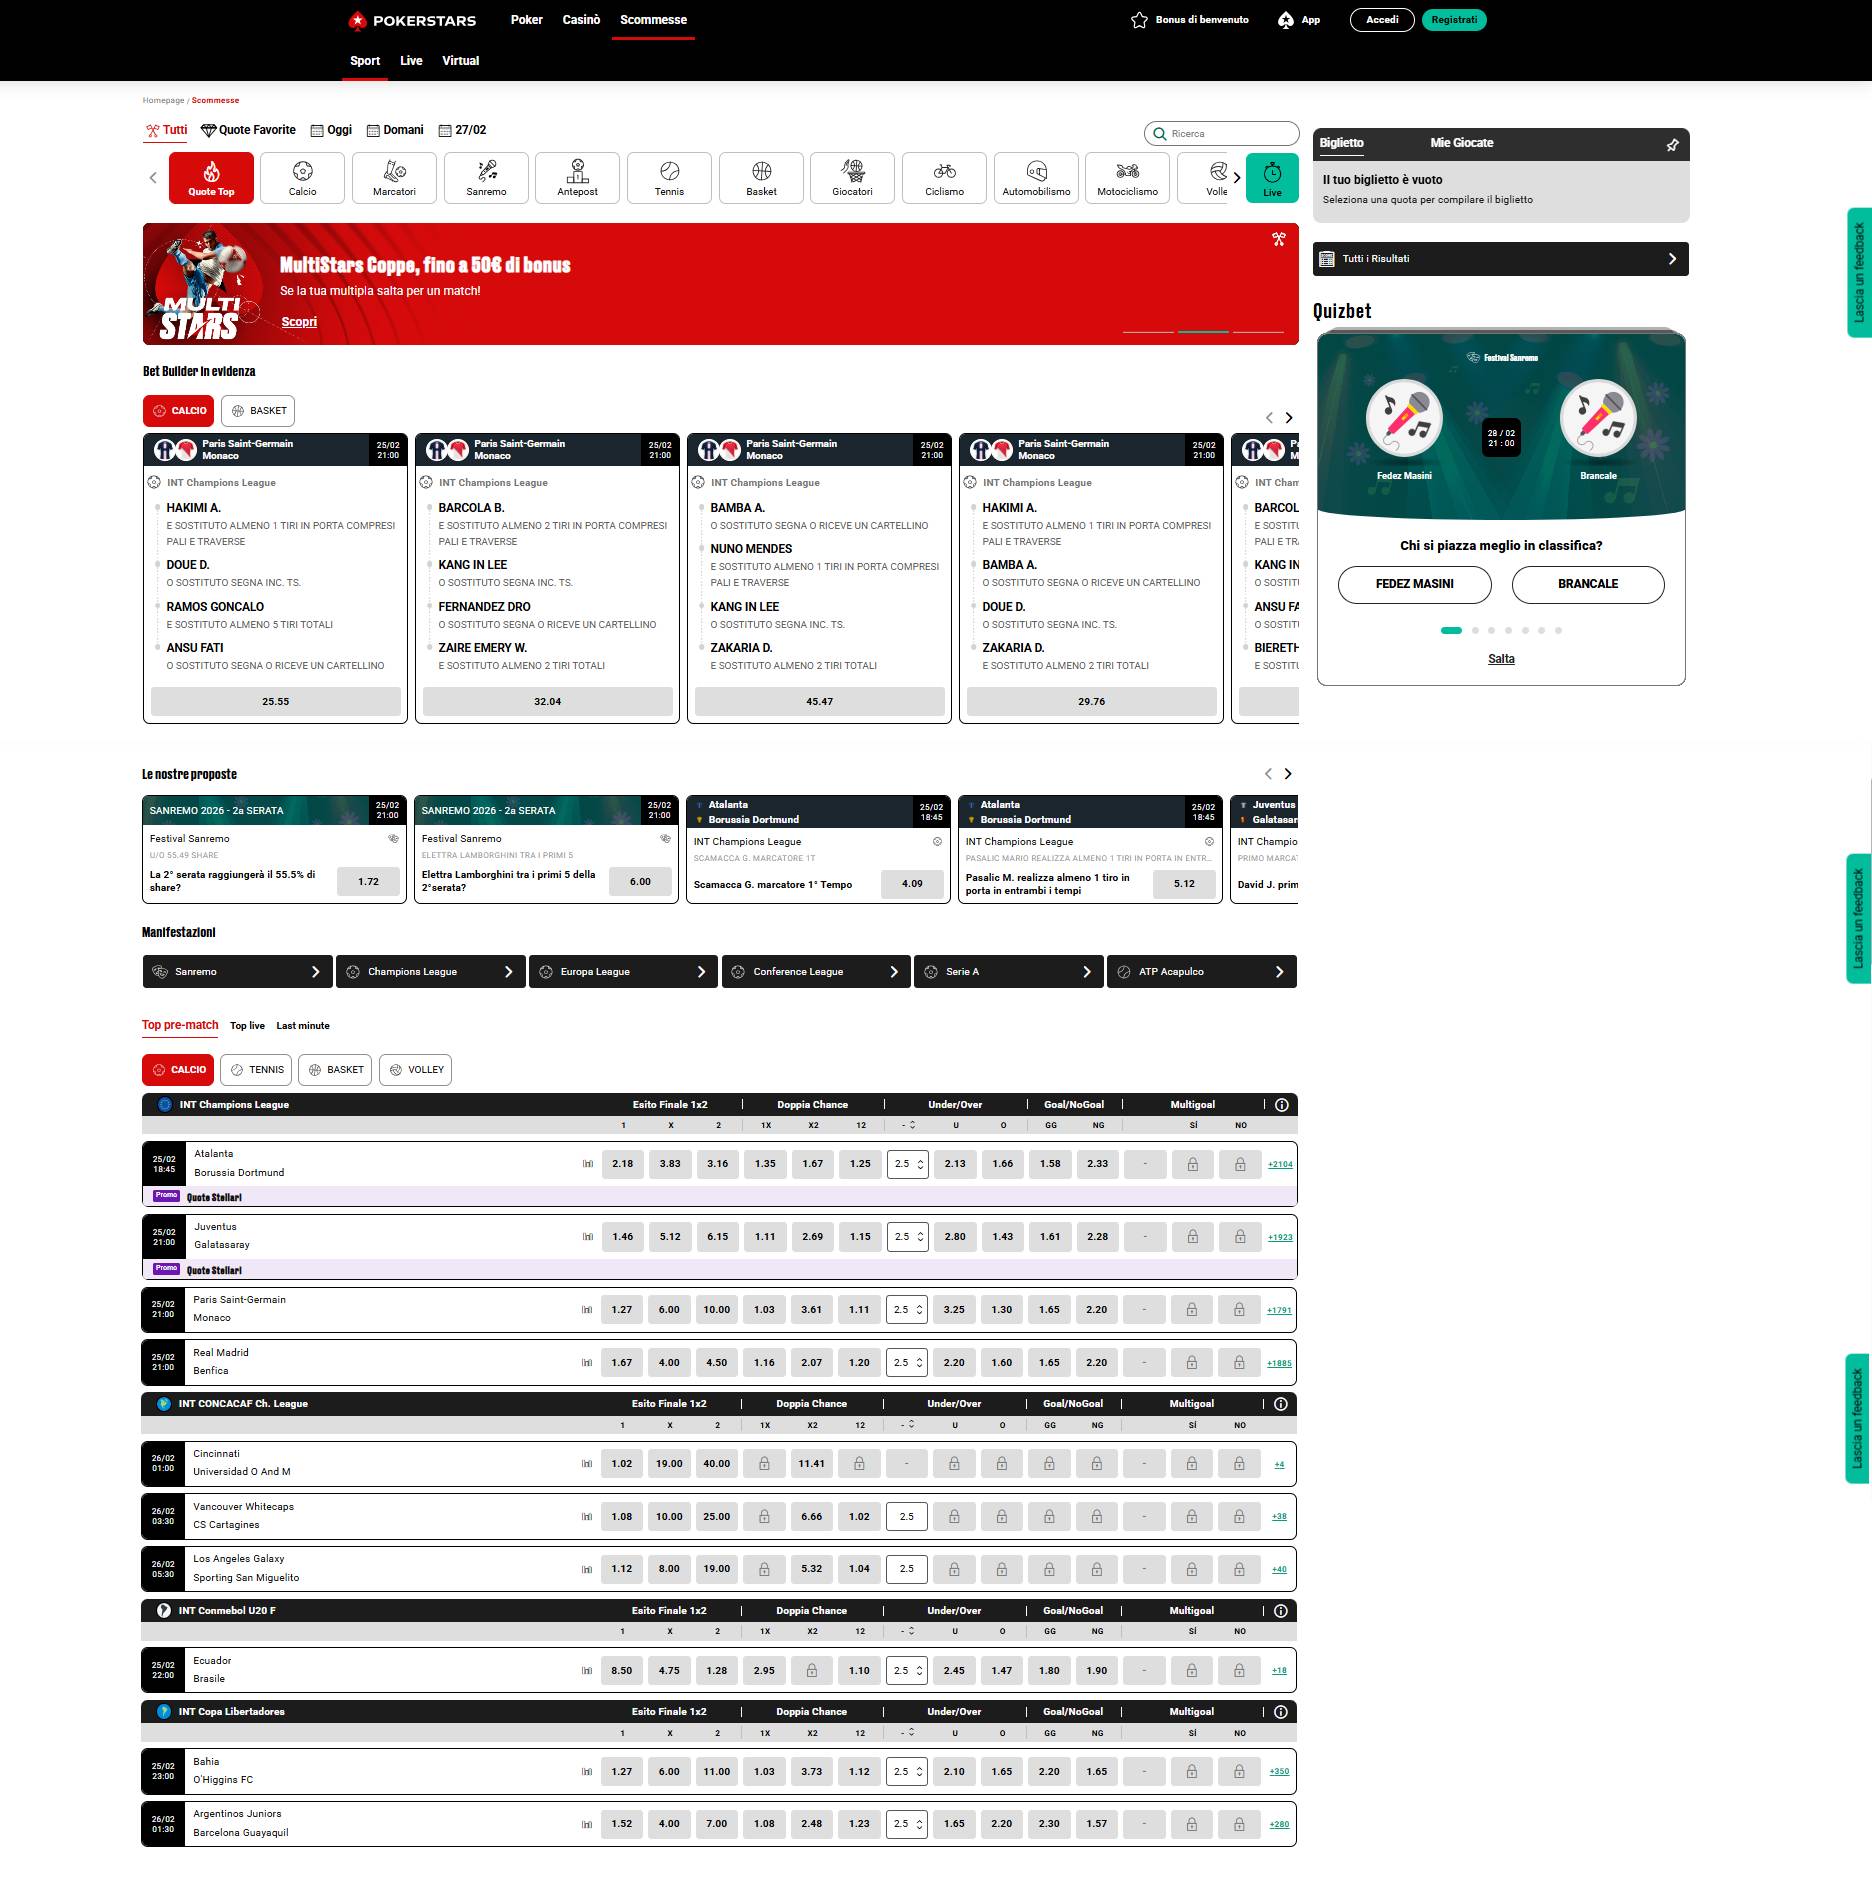Toggle the BASKET Bet Builder filter

(259, 411)
